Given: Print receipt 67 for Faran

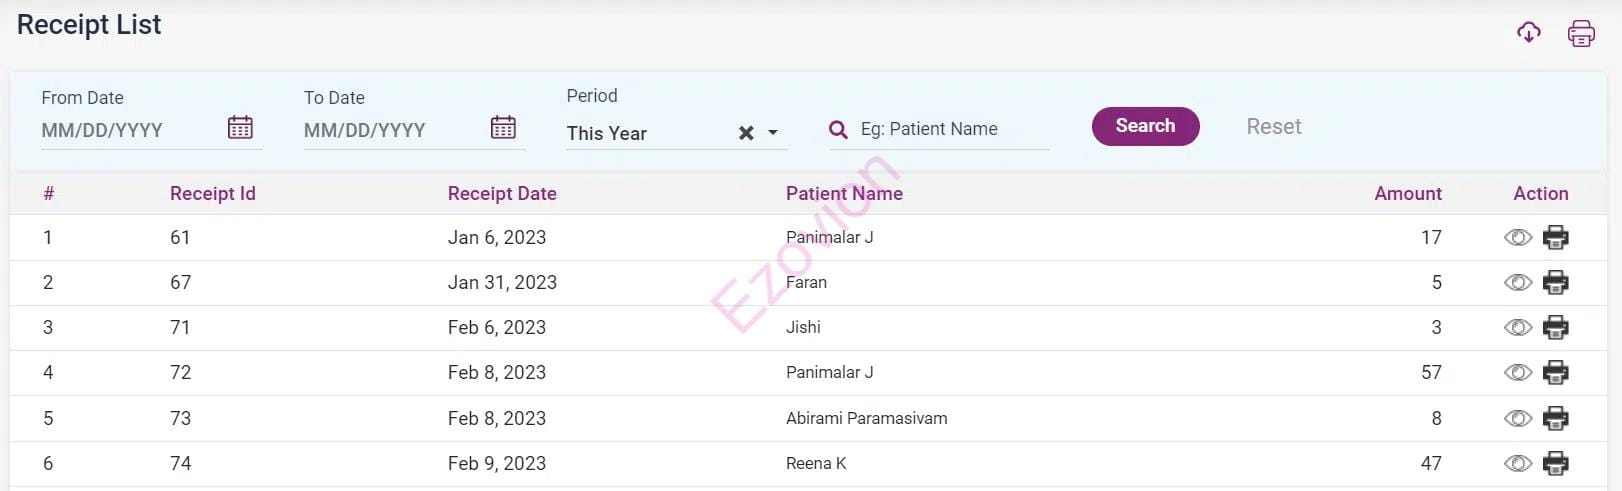Looking at the screenshot, I should tap(1555, 283).
